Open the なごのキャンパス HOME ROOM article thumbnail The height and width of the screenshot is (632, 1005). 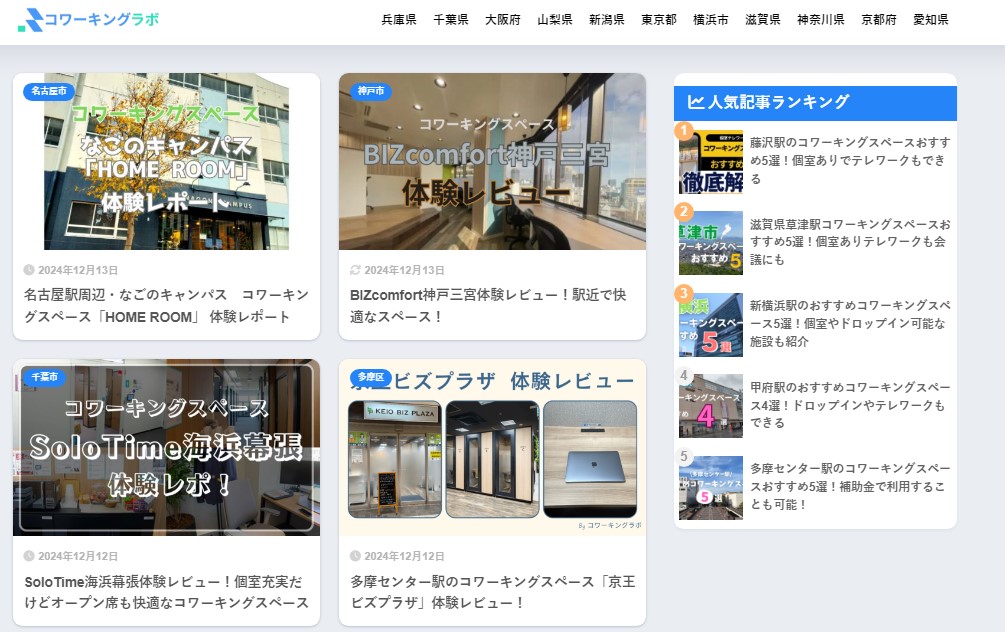[166, 162]
